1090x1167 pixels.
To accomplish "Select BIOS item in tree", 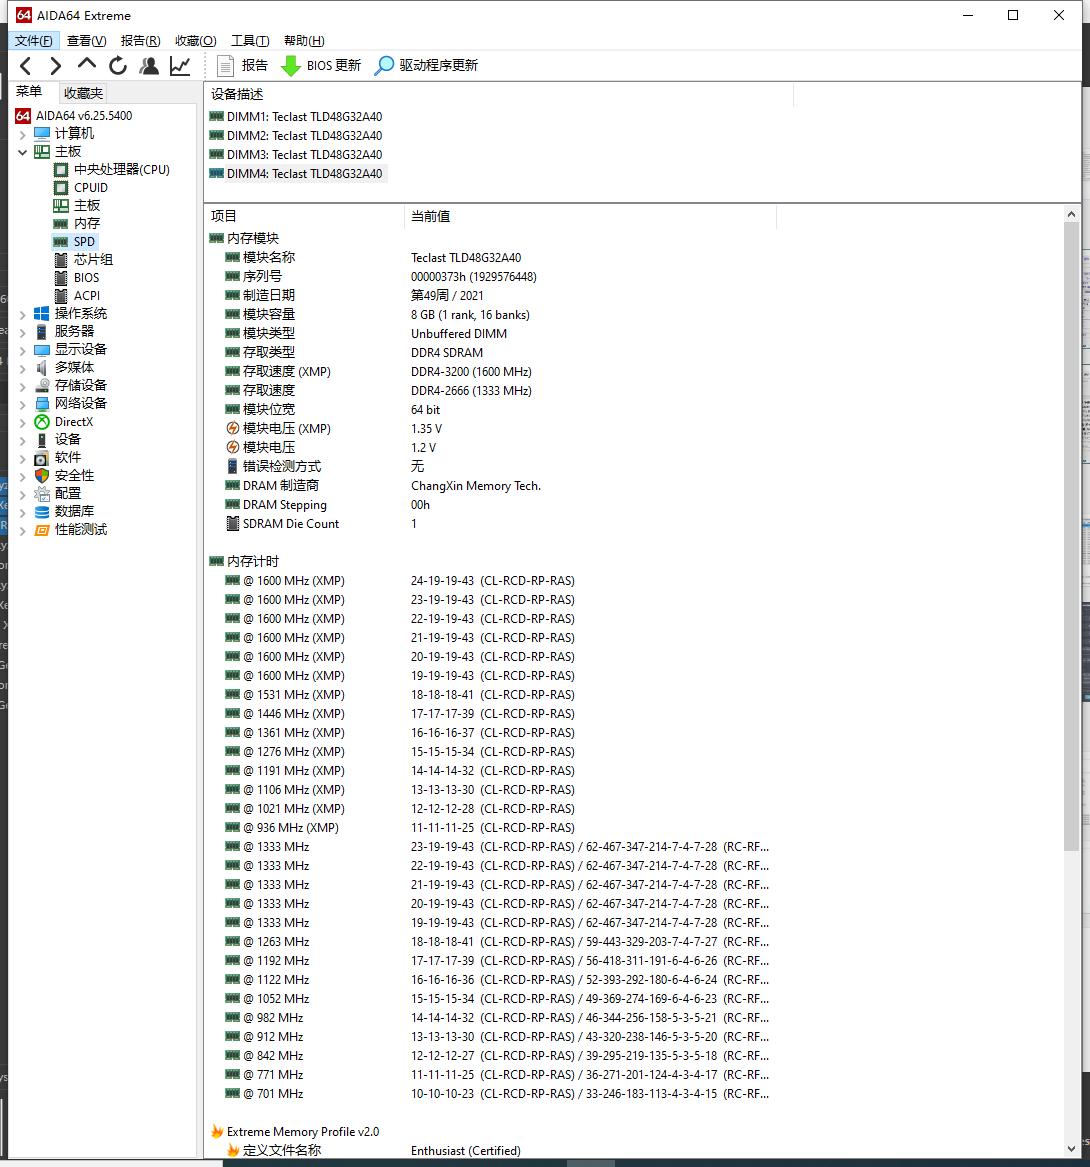I will (77, 278).
